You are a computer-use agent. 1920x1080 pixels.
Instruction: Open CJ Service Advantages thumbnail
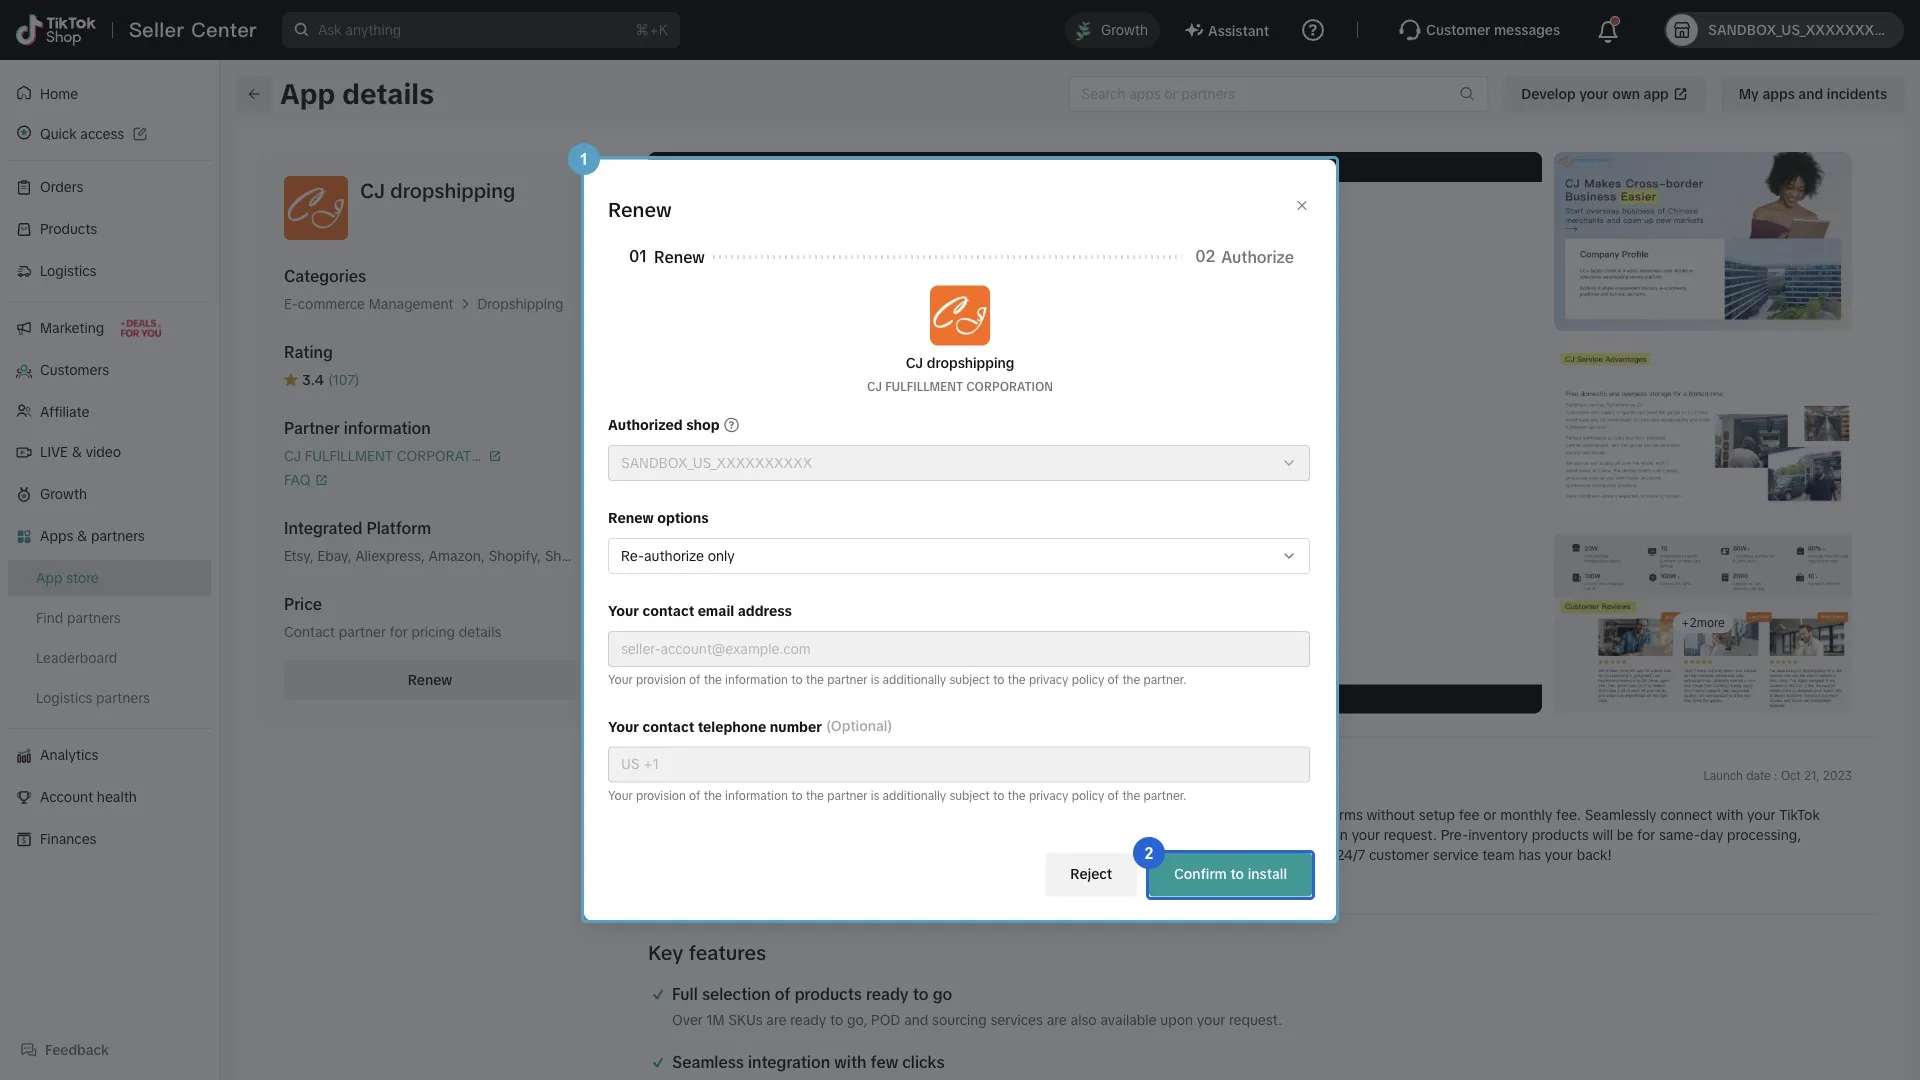1702,431
